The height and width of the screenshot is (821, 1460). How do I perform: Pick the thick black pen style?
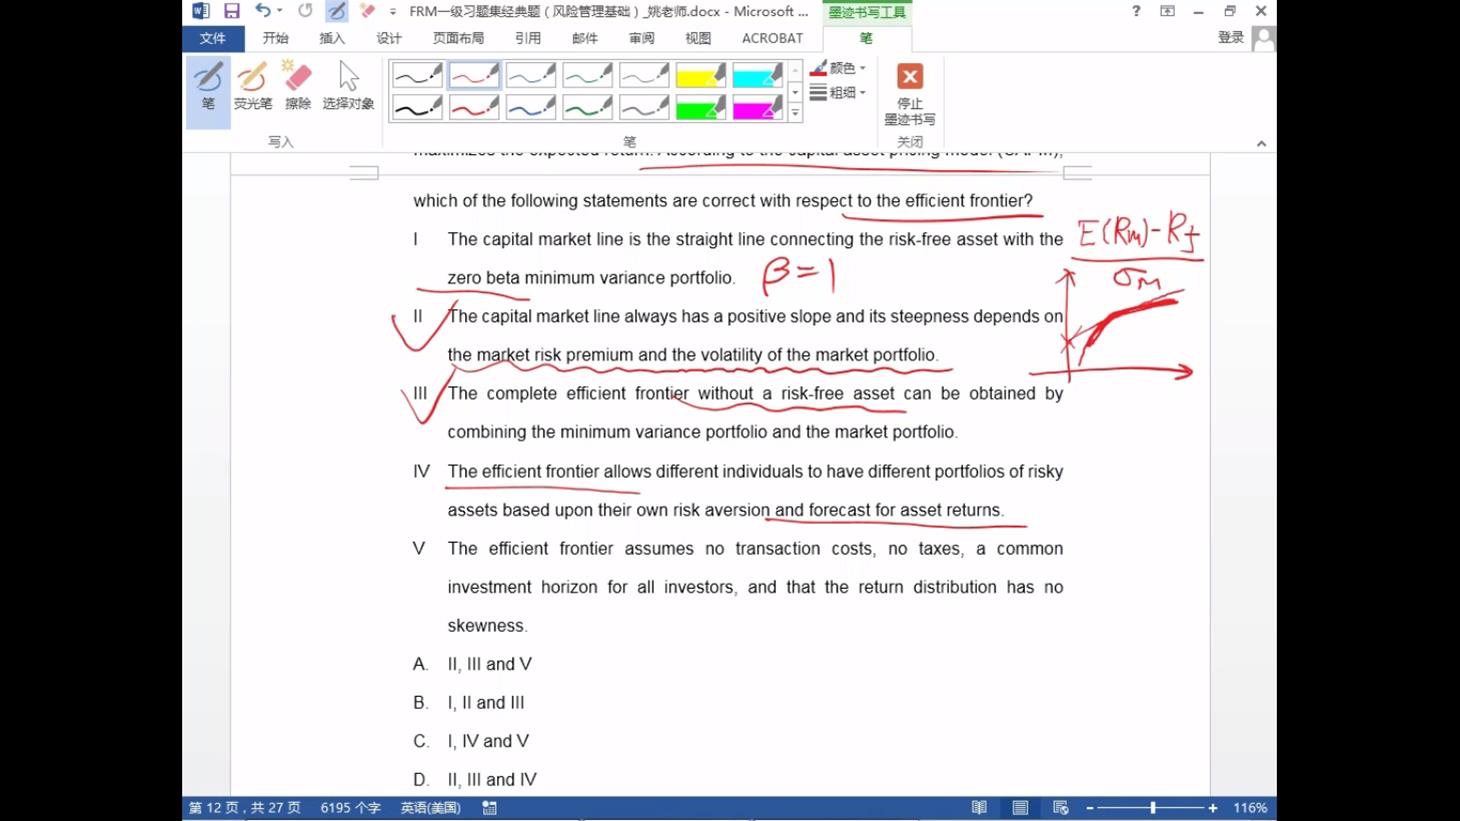click(x=417, y=107)
